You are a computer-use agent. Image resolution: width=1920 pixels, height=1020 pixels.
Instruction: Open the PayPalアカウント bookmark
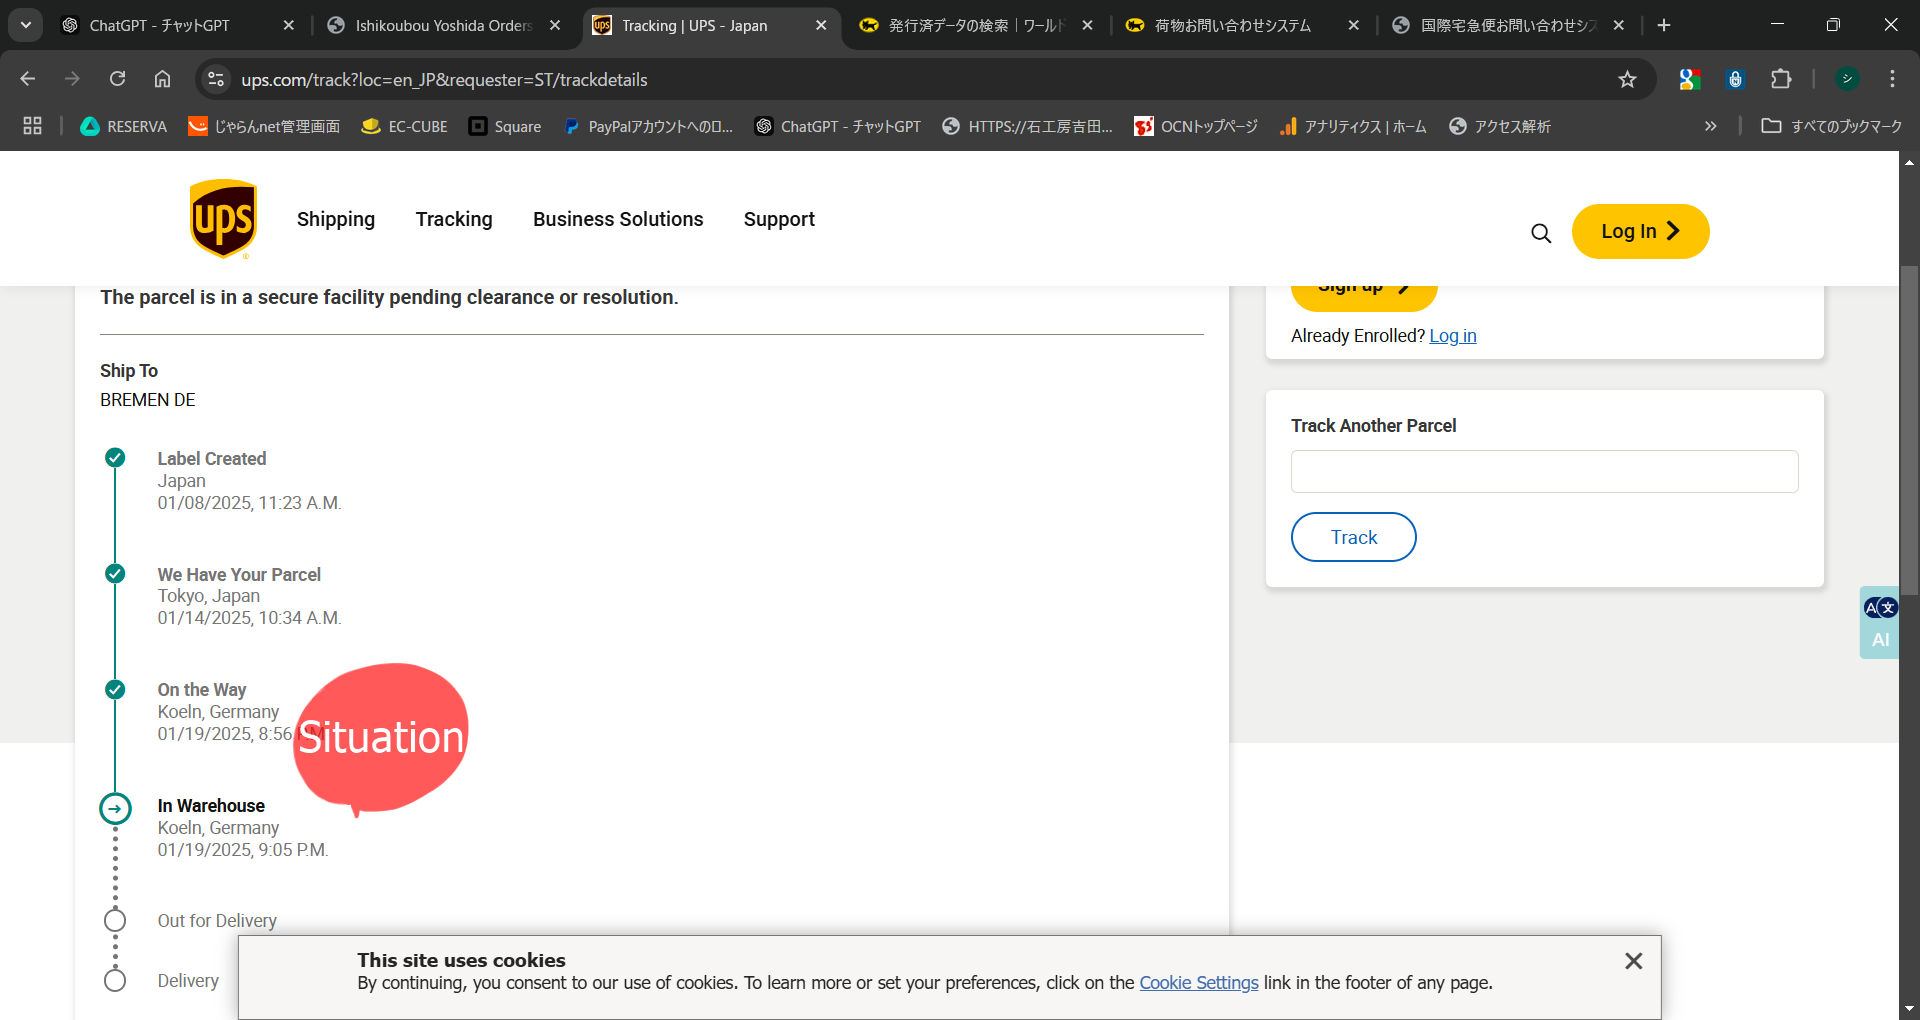point(648,126)
